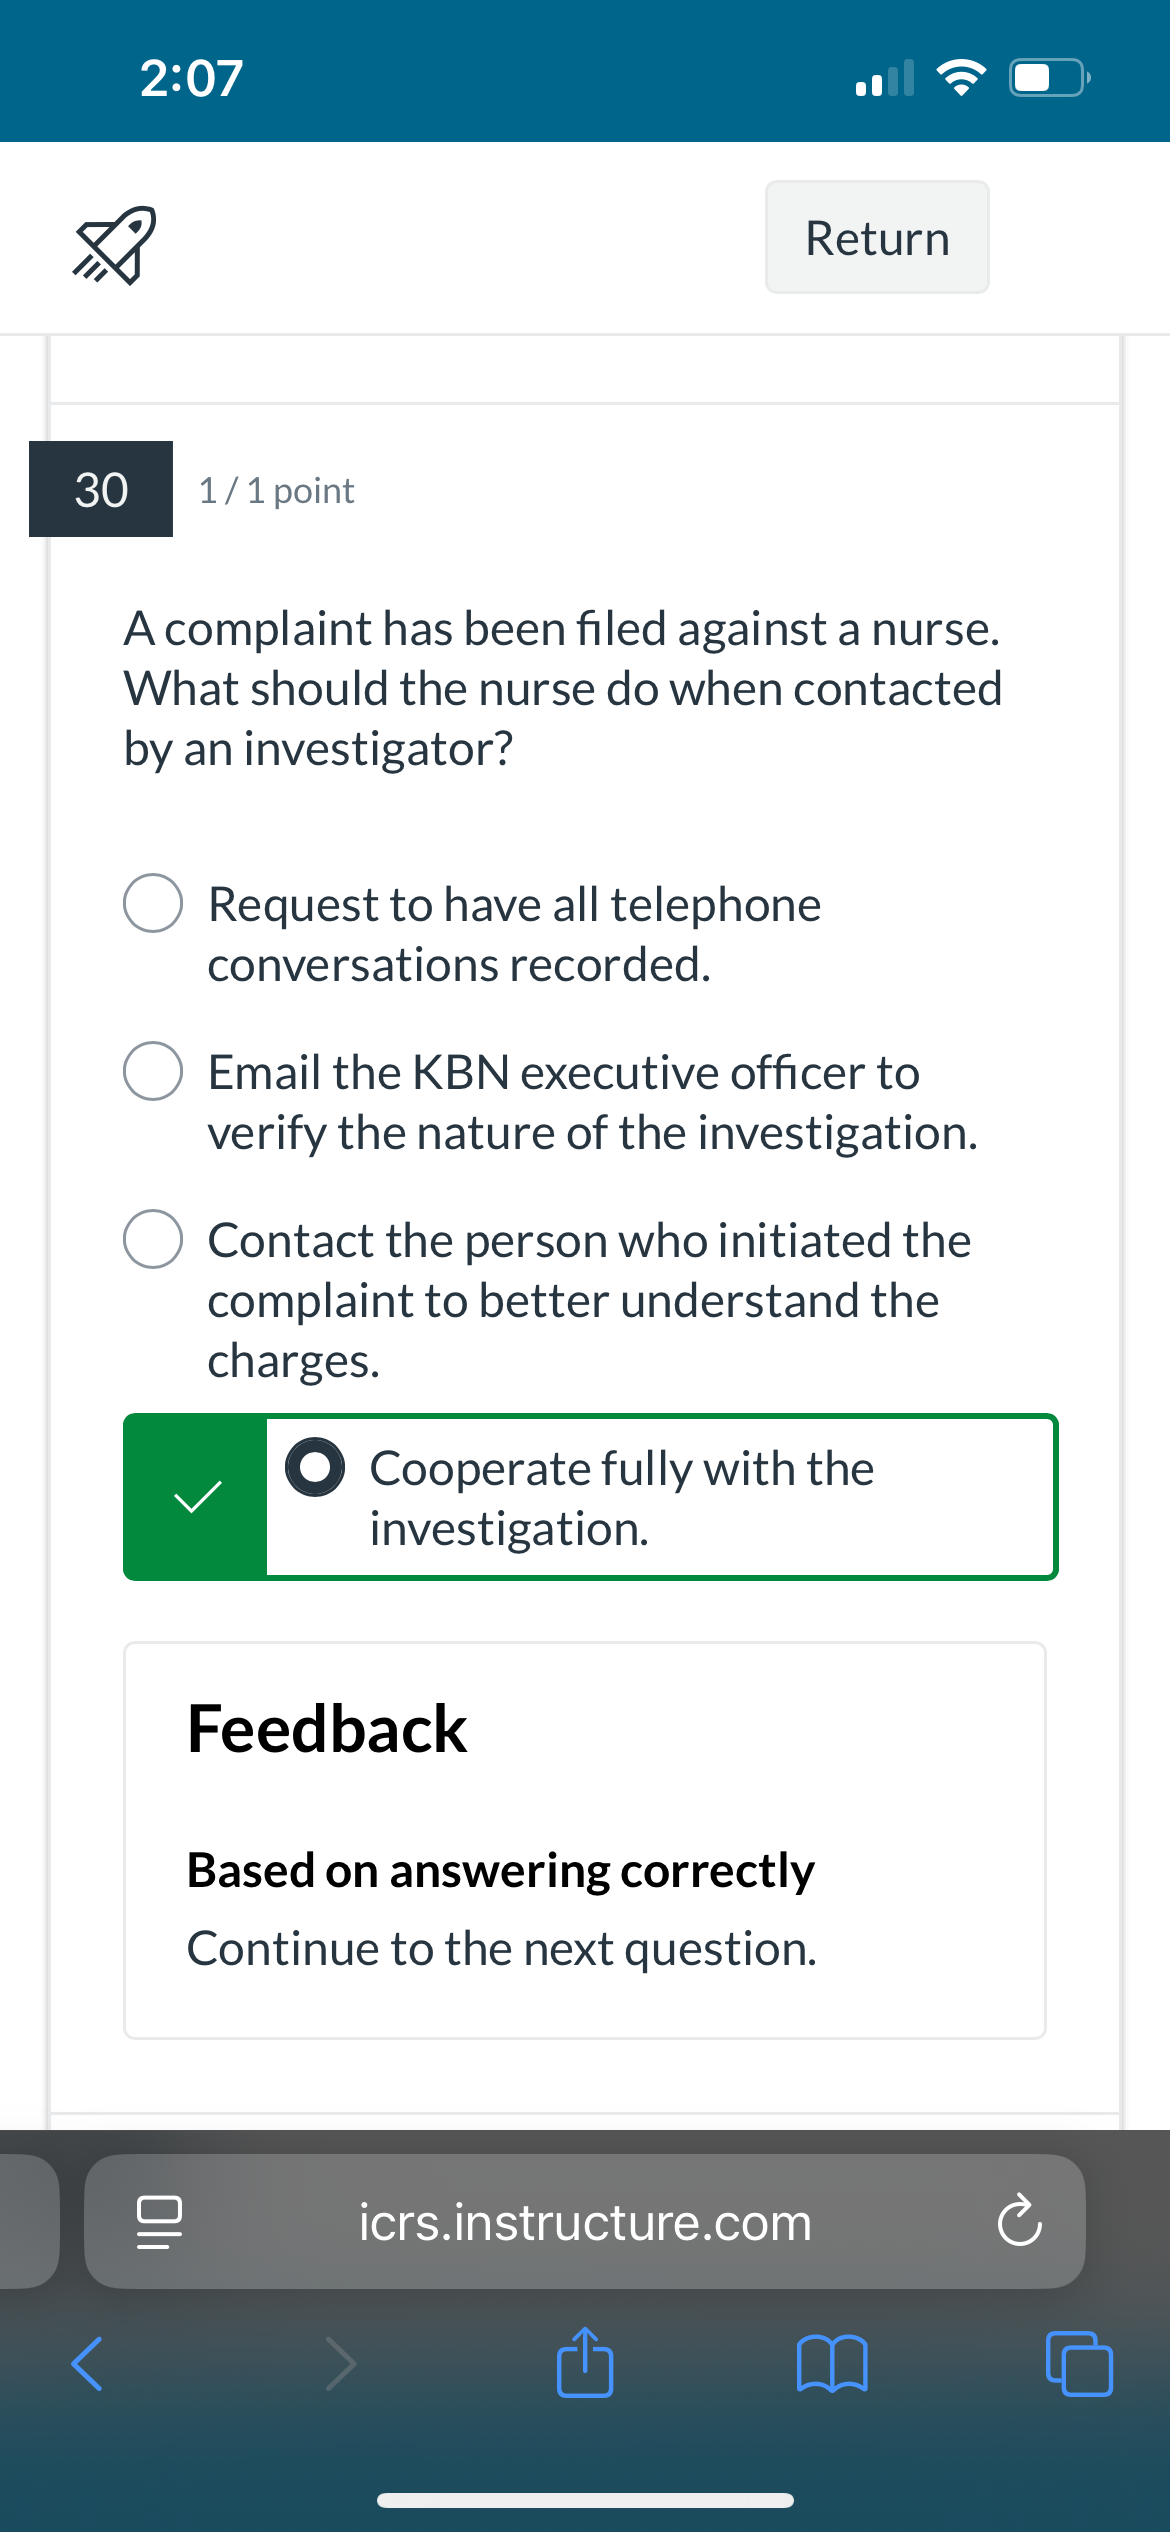Select 'Request to have all telephone conversations recorded' radio
The width and height of the screenshot is (1170, 2532).
pyautogui.click(x=153, y=903)
